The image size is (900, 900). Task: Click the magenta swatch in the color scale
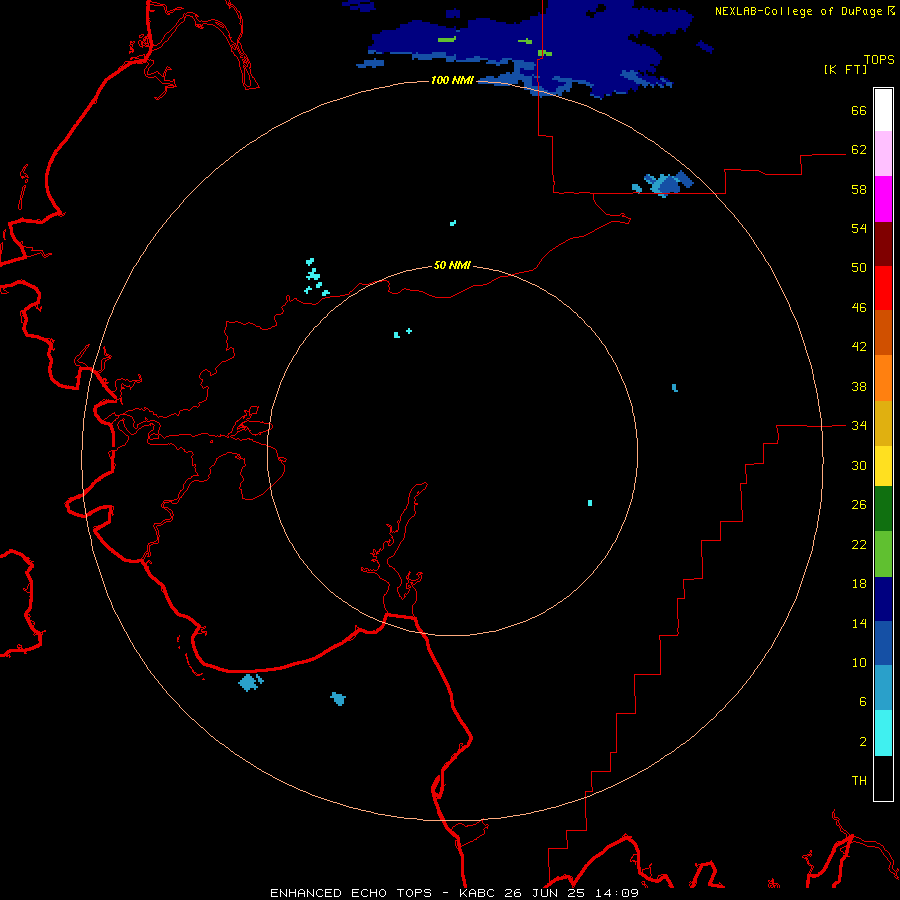[883, 199]
